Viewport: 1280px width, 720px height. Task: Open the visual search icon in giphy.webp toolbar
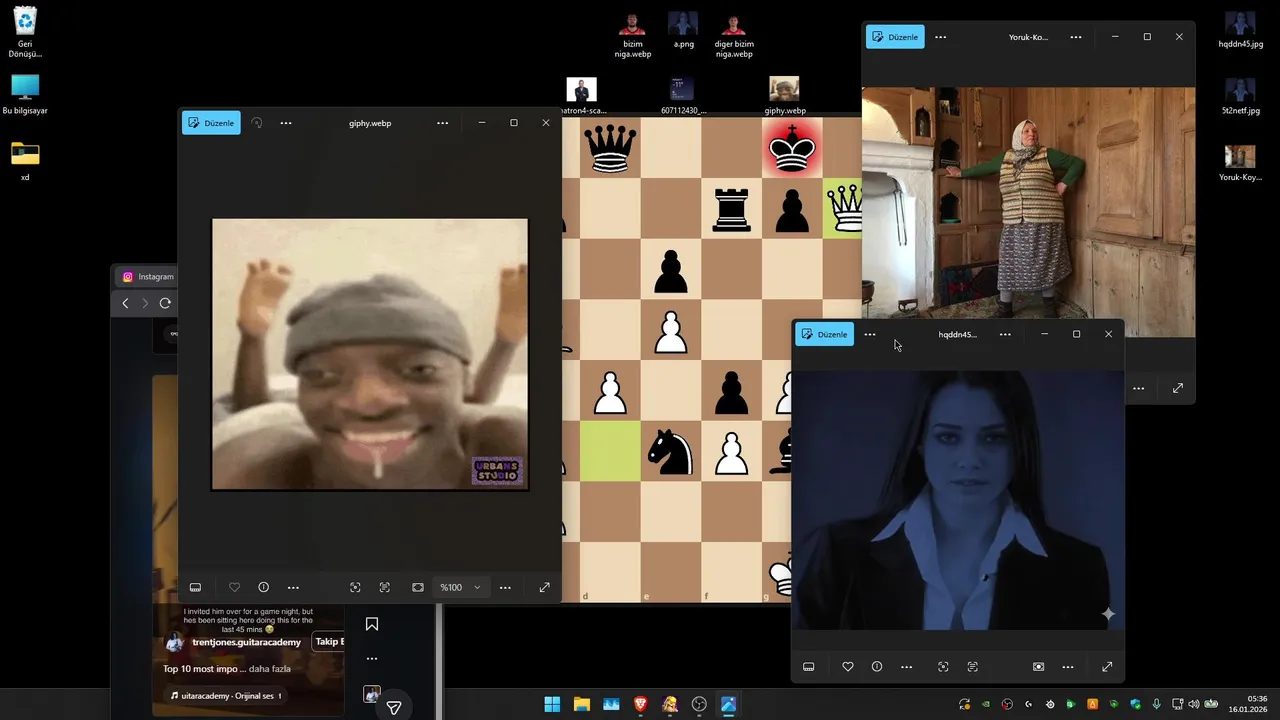pyautogui.click(x=355, y=587)
